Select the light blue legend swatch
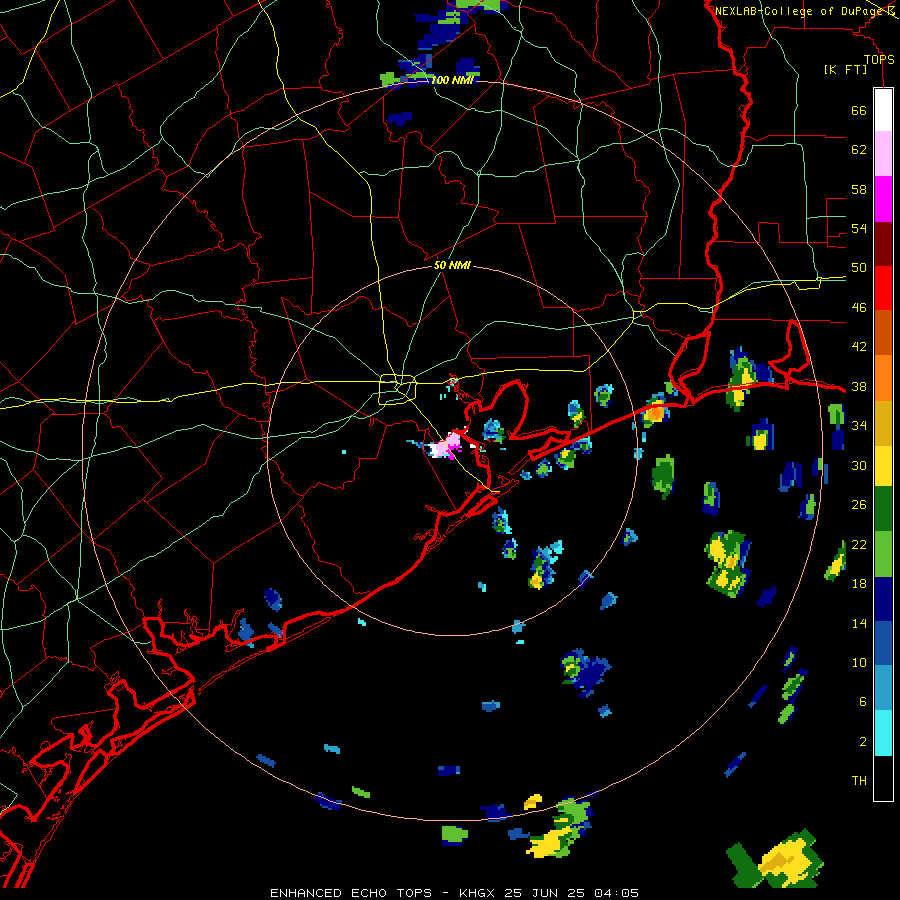The image size is (900, 900). click(883, 688)
